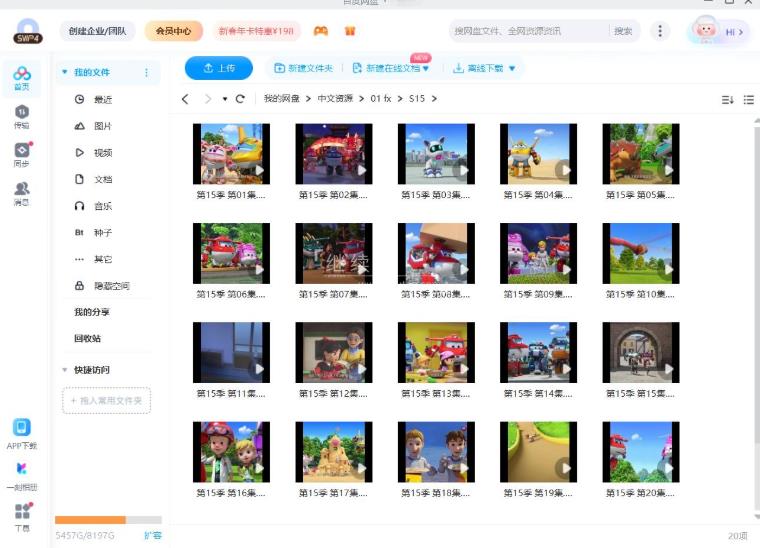Screen dimensions: 760x548
Task: Select video 第15季 第10集 thumbnail
Action: [641, 253]
